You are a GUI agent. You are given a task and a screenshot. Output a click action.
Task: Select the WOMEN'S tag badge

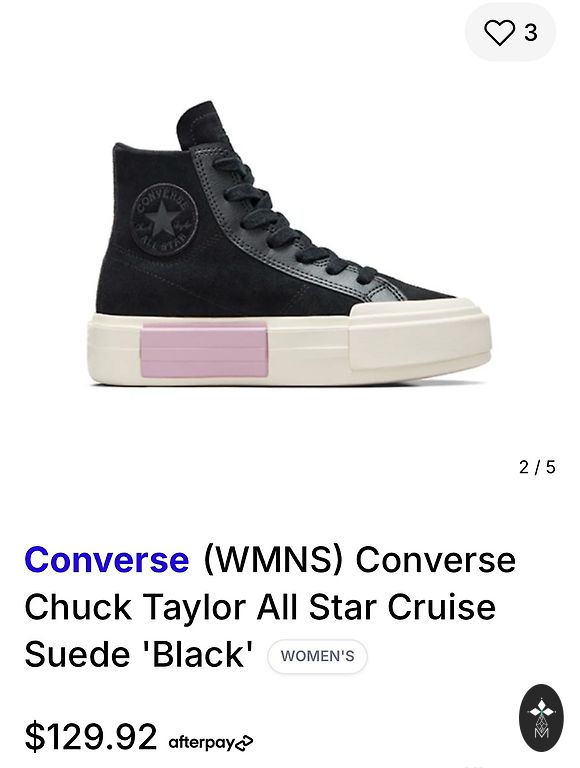[317, 656]
